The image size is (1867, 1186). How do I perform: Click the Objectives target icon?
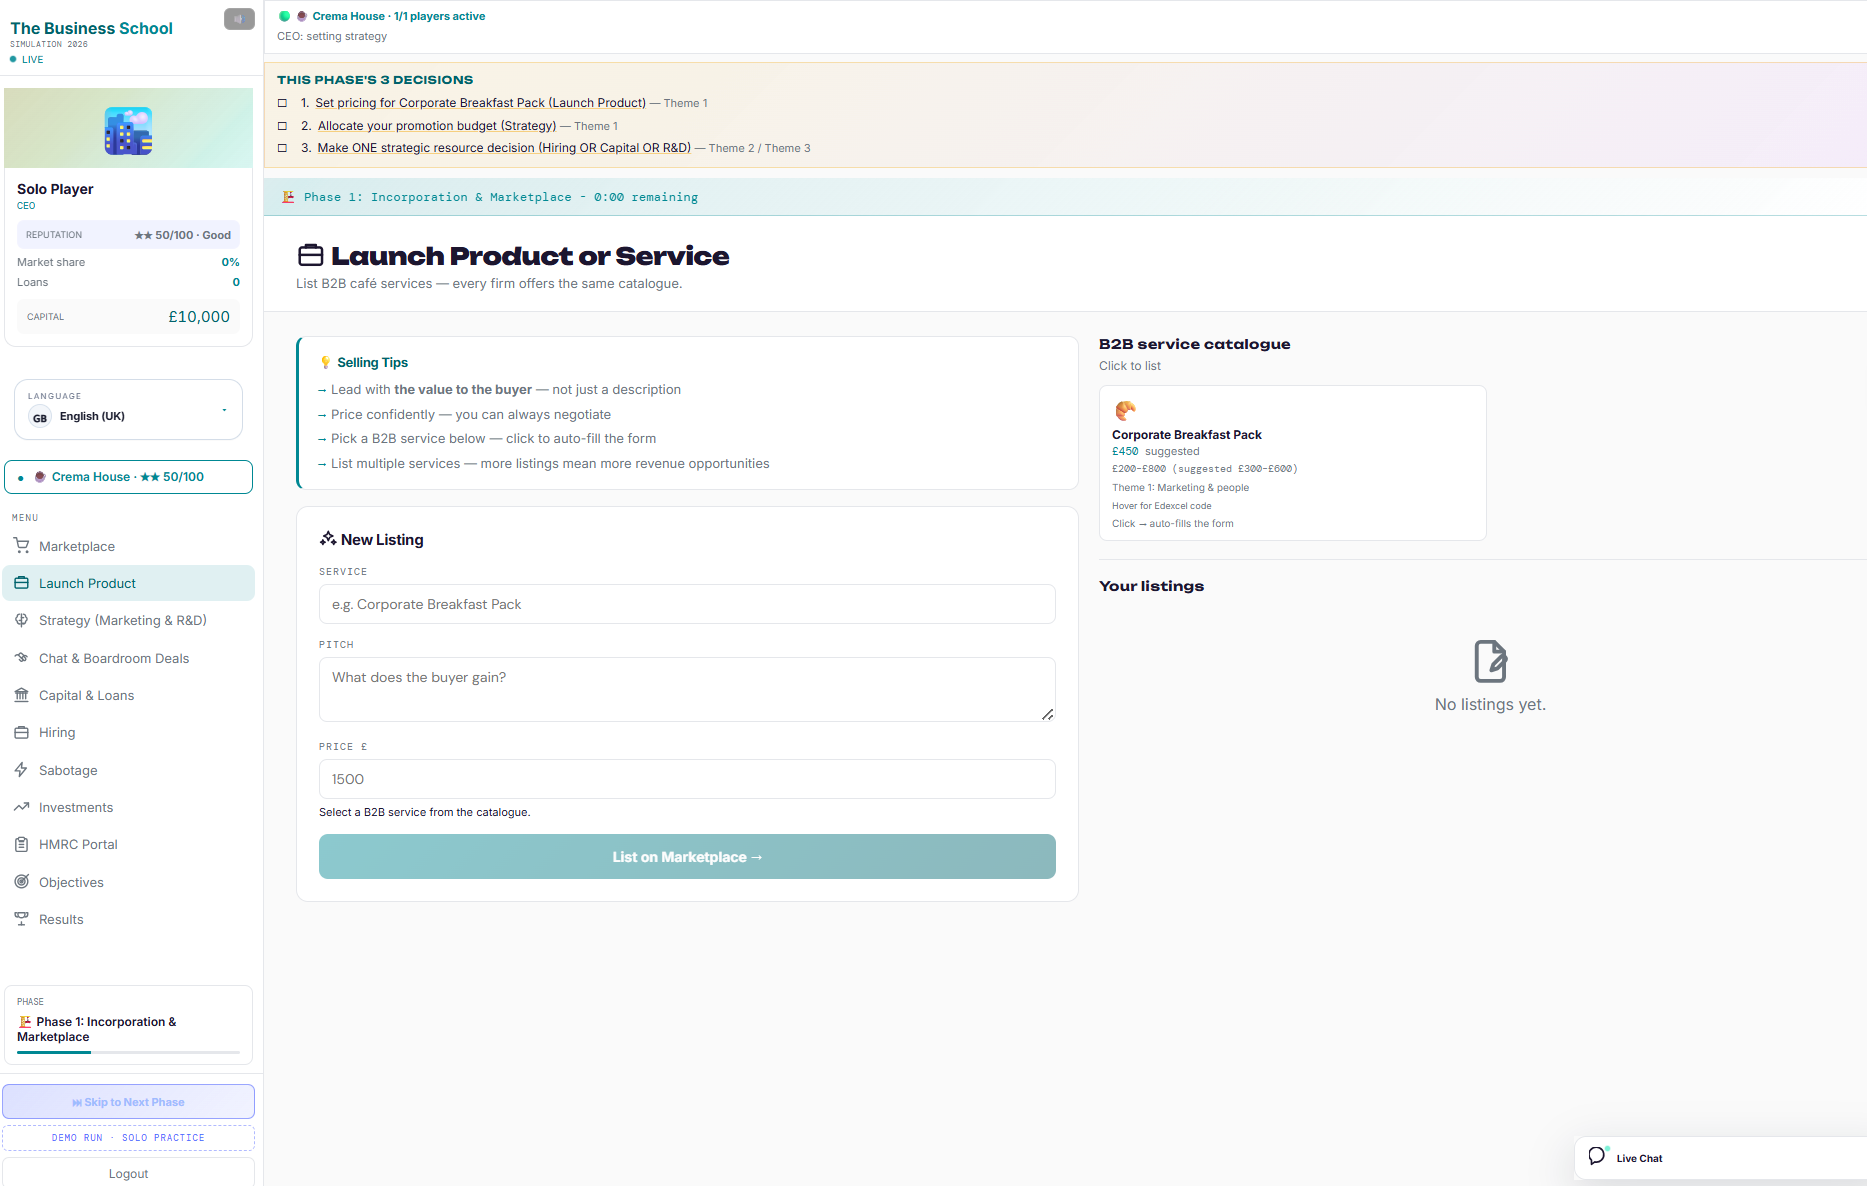pyautogui.click(x=21, y=882)
